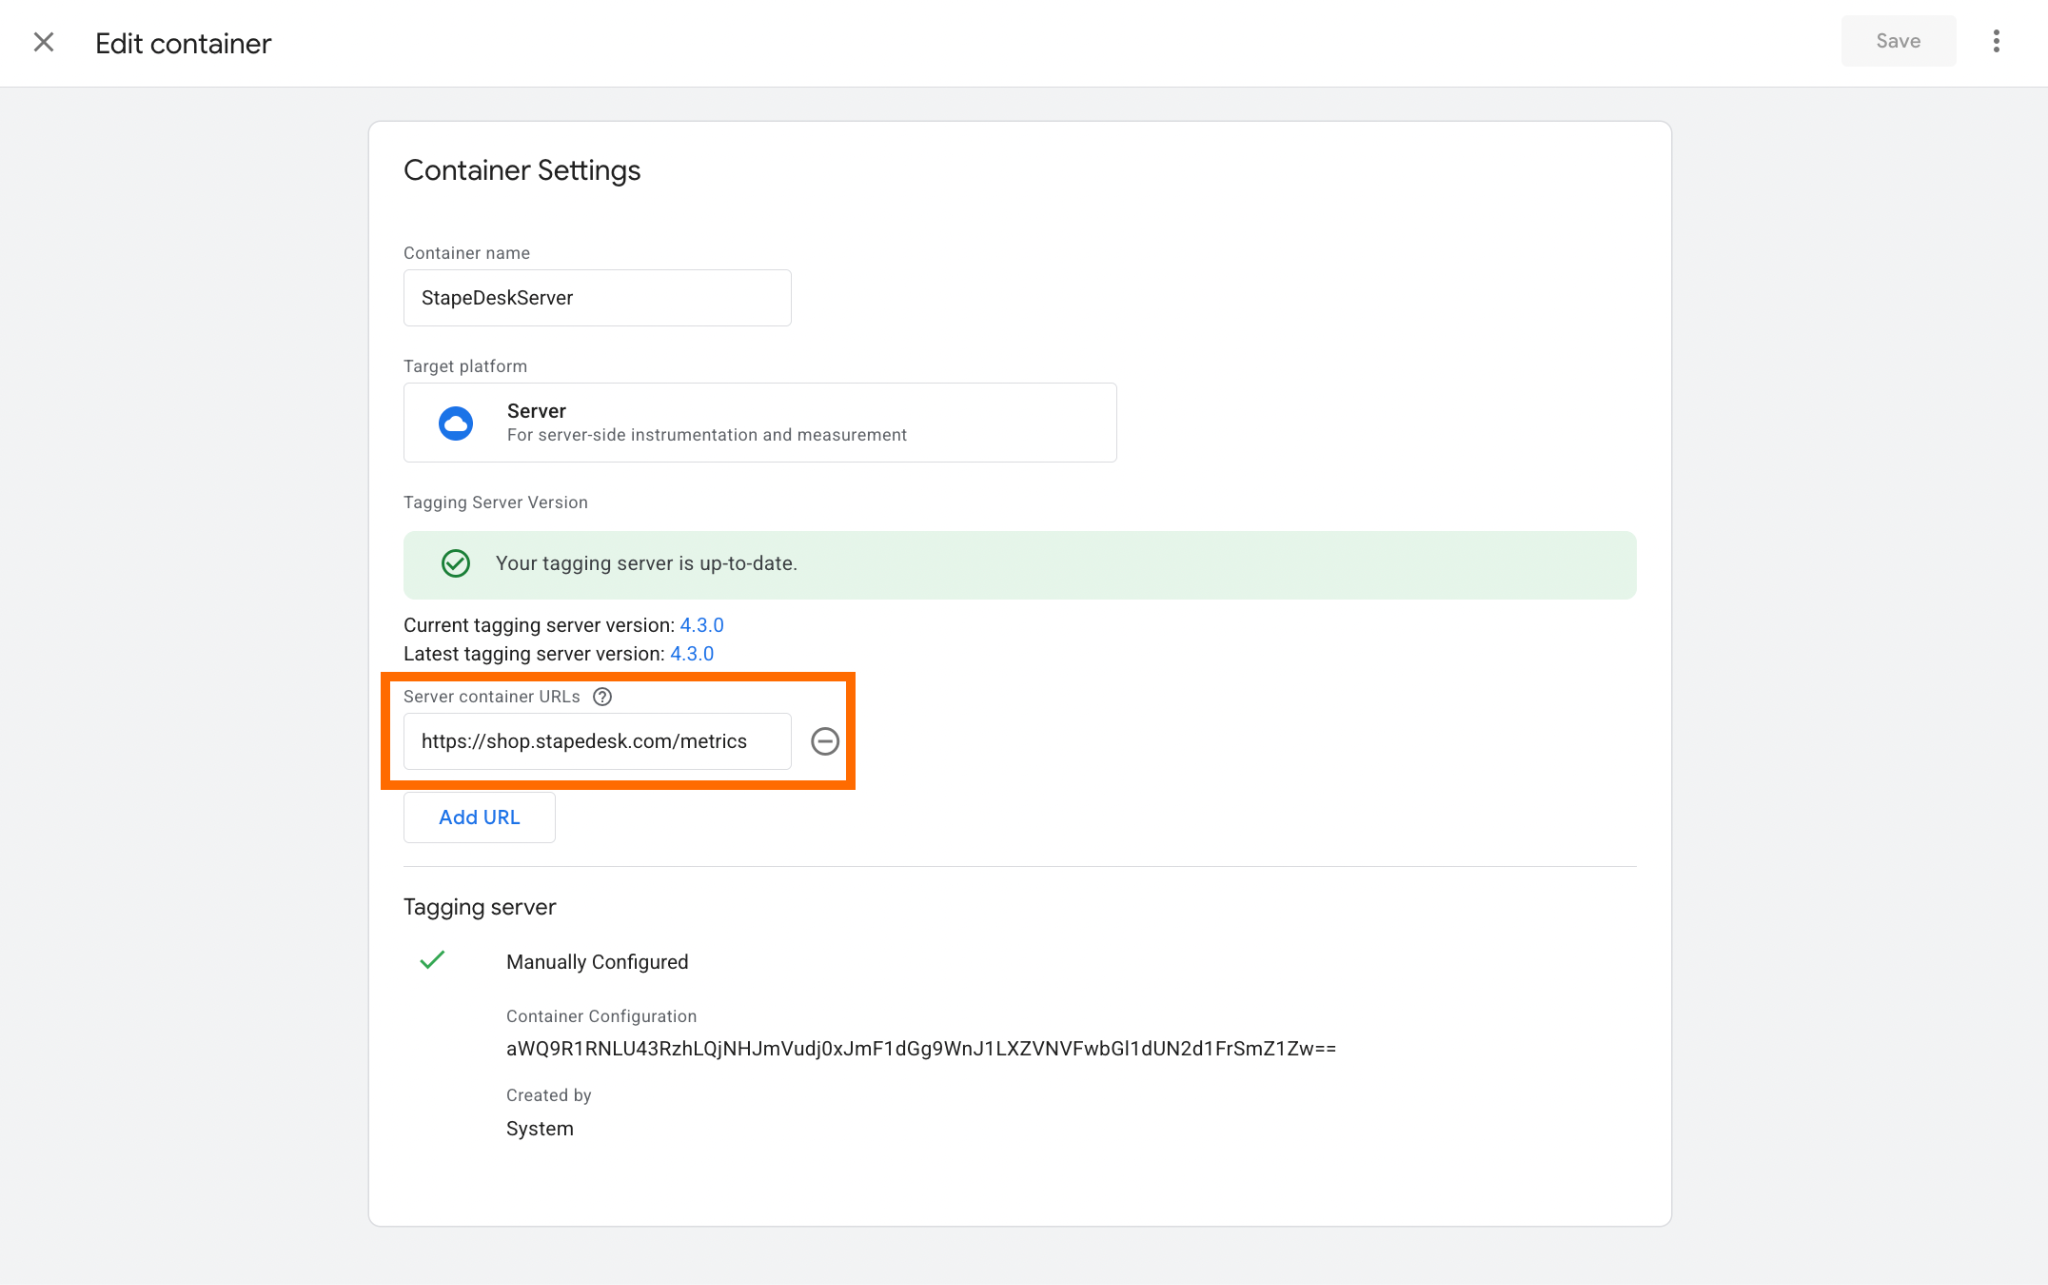
Task: Close the Edit container dialog
Action: click(43, 42)
